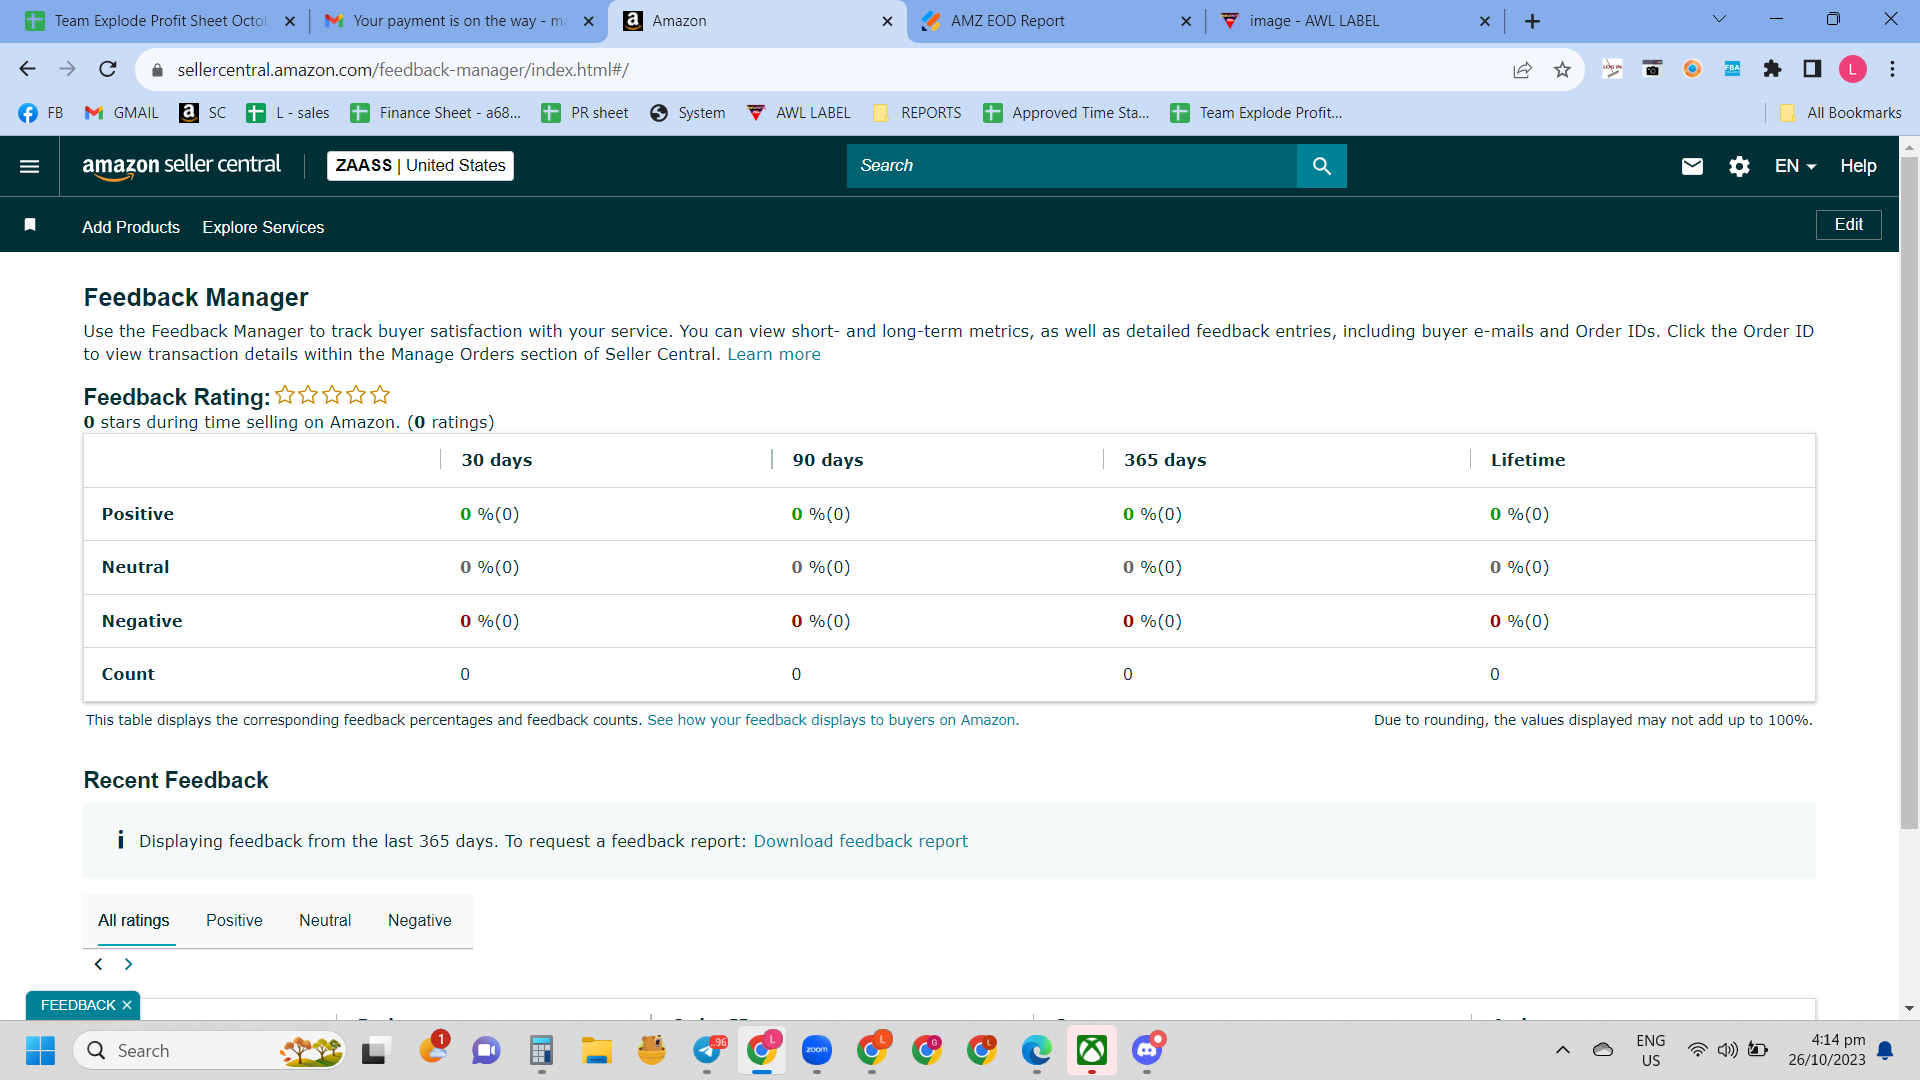
Task: Click See how your feedback displays link
Action: tap(833, 720)
